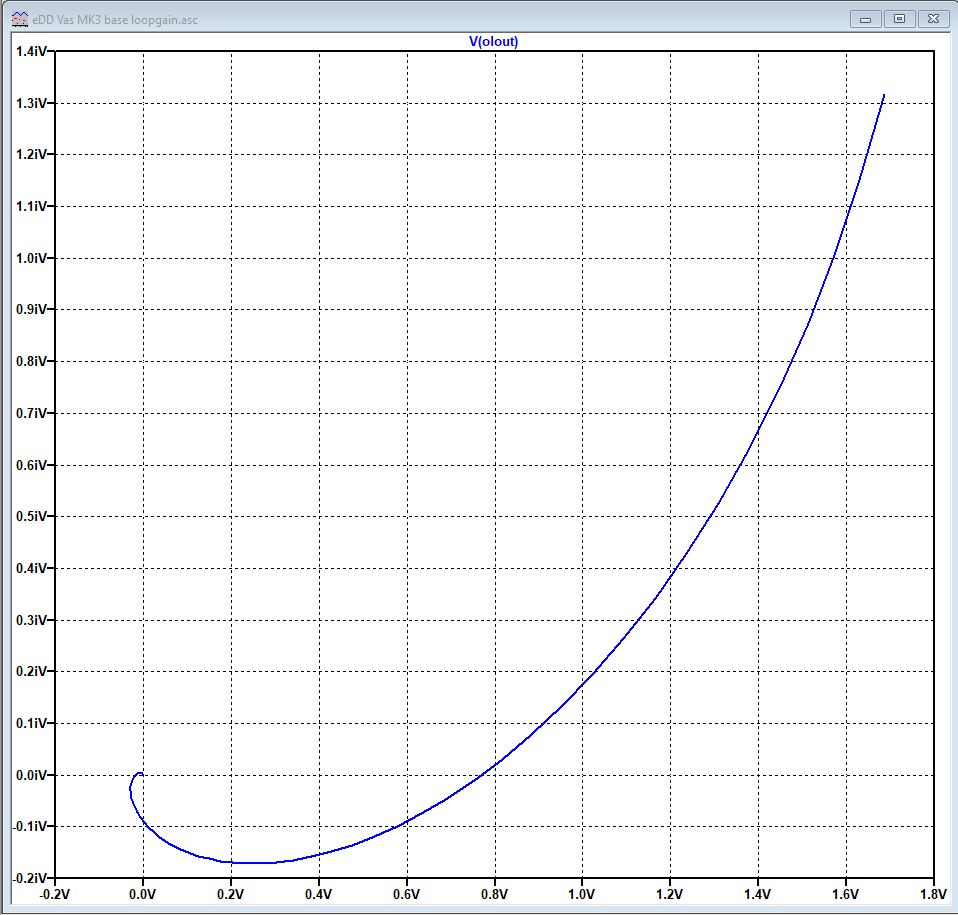
Task: Click the -0.2V horizontal axis label
Action: [x=55, y=894]
